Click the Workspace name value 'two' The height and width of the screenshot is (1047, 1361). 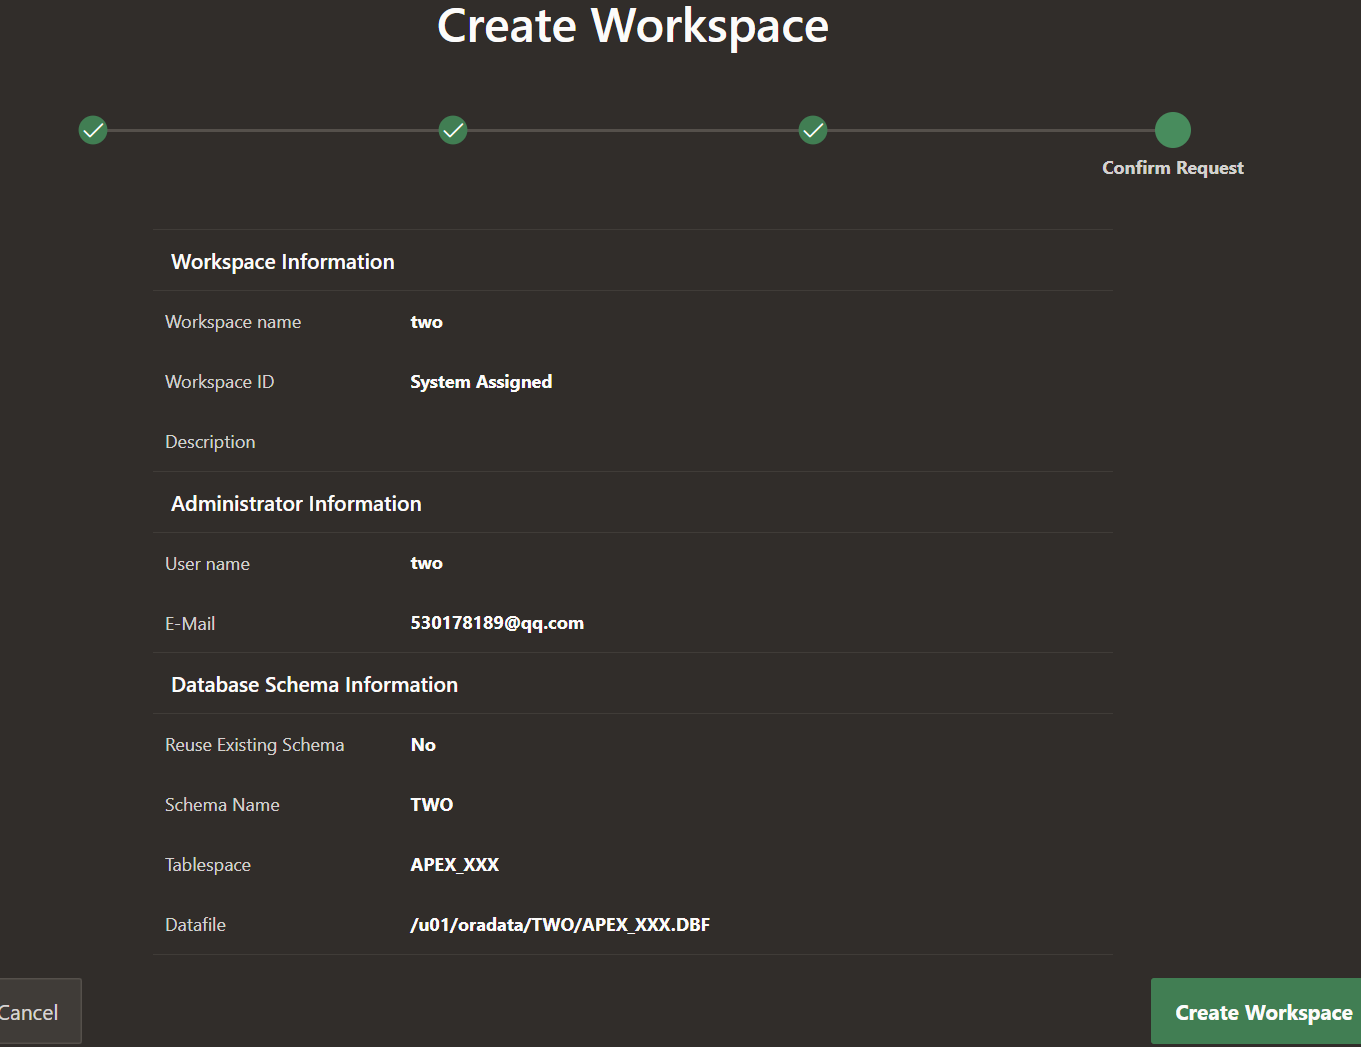427,322
